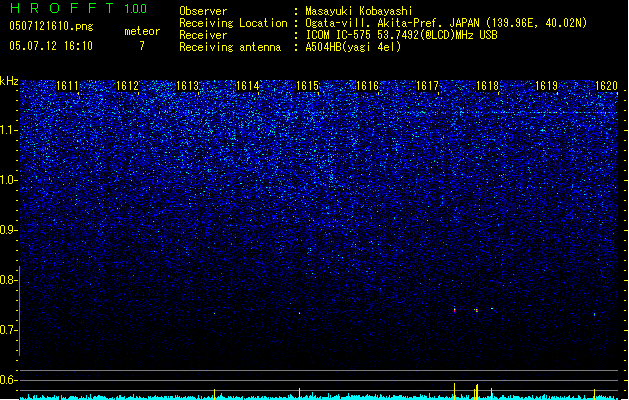Click the 1.0 kHz axis label

click(8, 180)
